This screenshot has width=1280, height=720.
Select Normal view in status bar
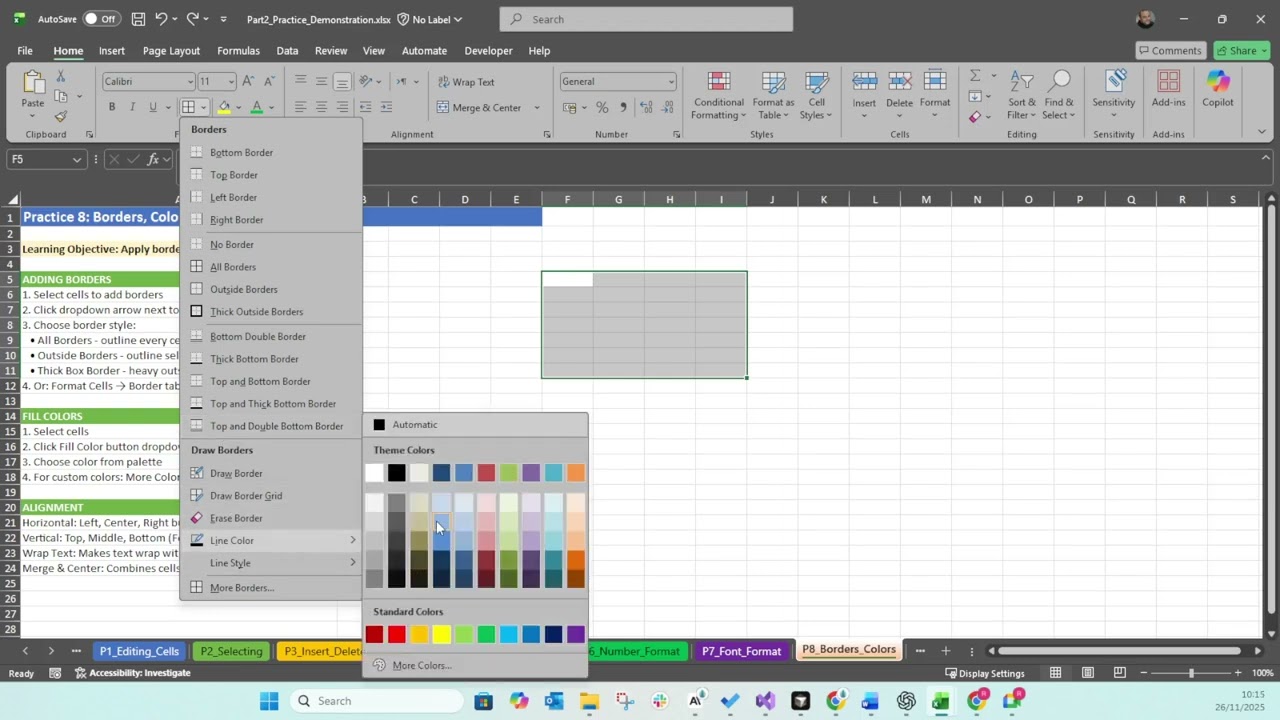pyautogui.click(x=1055, y=673)
